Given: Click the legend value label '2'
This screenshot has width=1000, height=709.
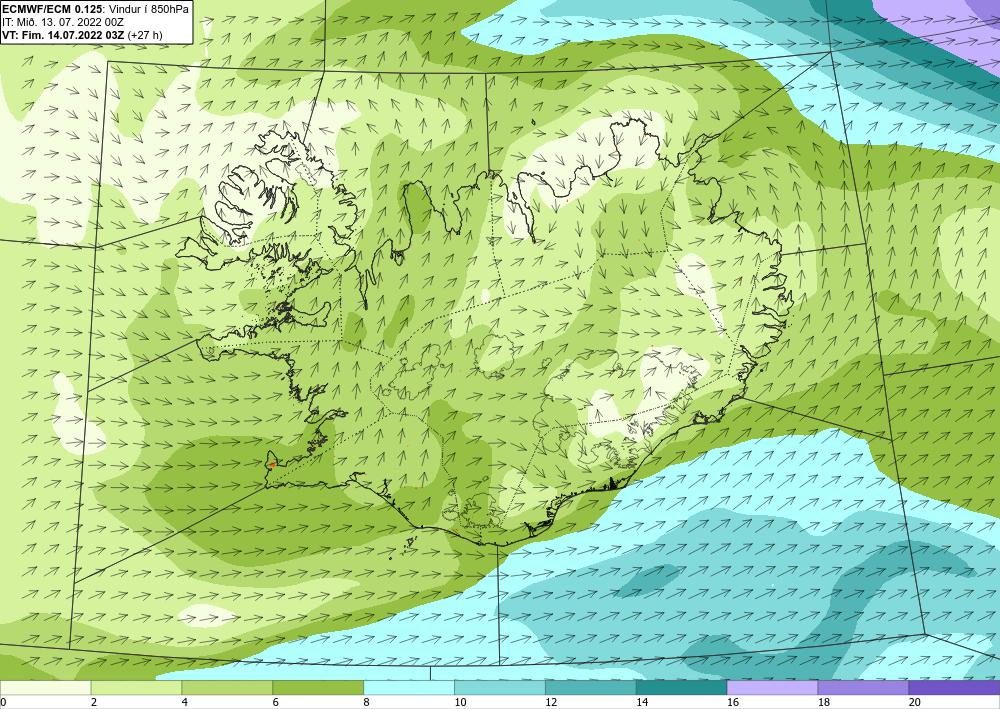Looking at the screenshot, I should [94, 703].
